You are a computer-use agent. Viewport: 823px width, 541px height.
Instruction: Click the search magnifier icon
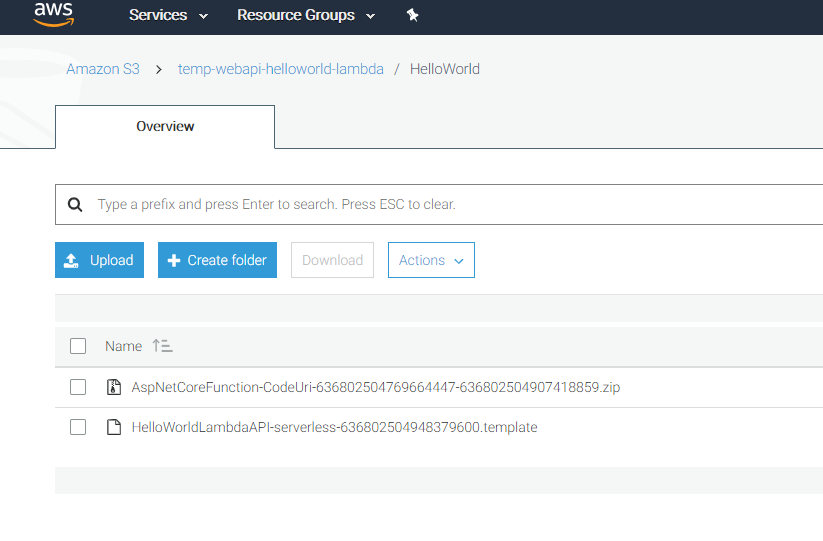point(75,205)
